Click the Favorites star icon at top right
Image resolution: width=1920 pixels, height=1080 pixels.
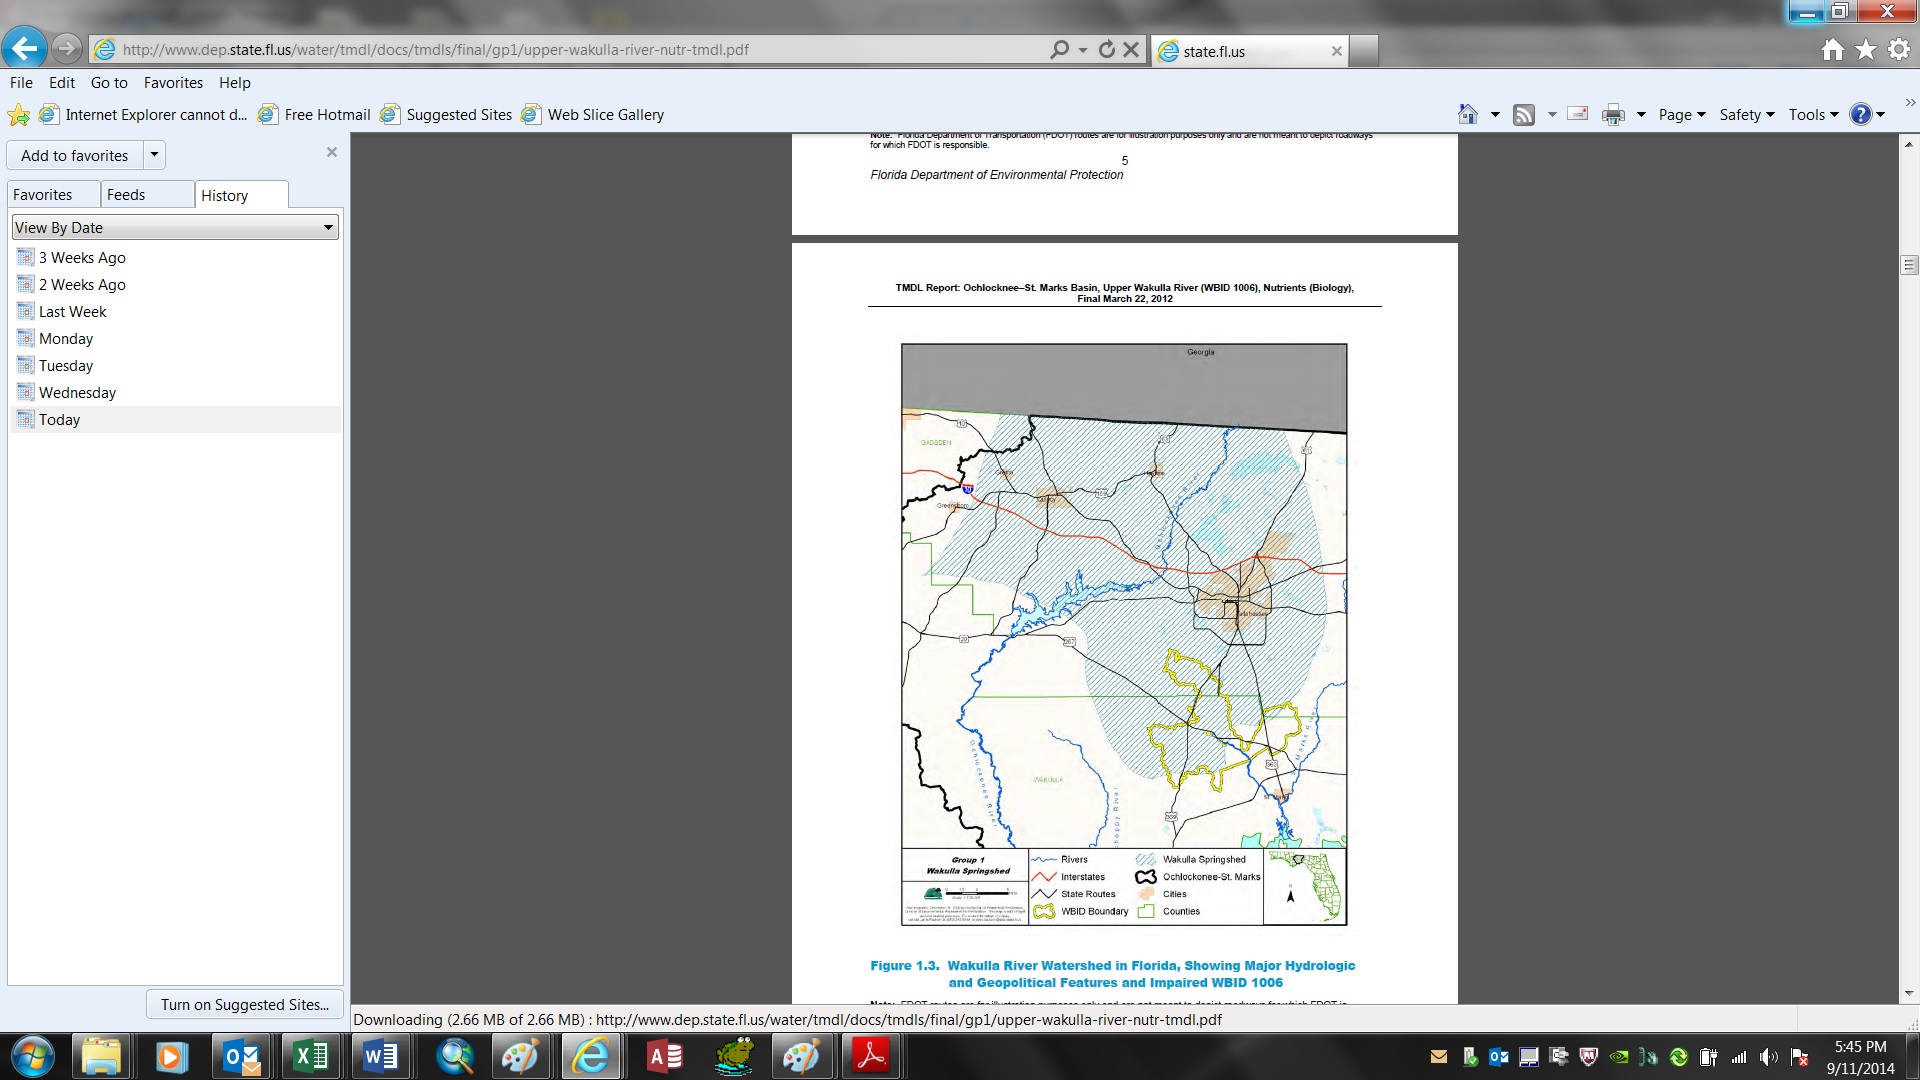coord(1866,49)
